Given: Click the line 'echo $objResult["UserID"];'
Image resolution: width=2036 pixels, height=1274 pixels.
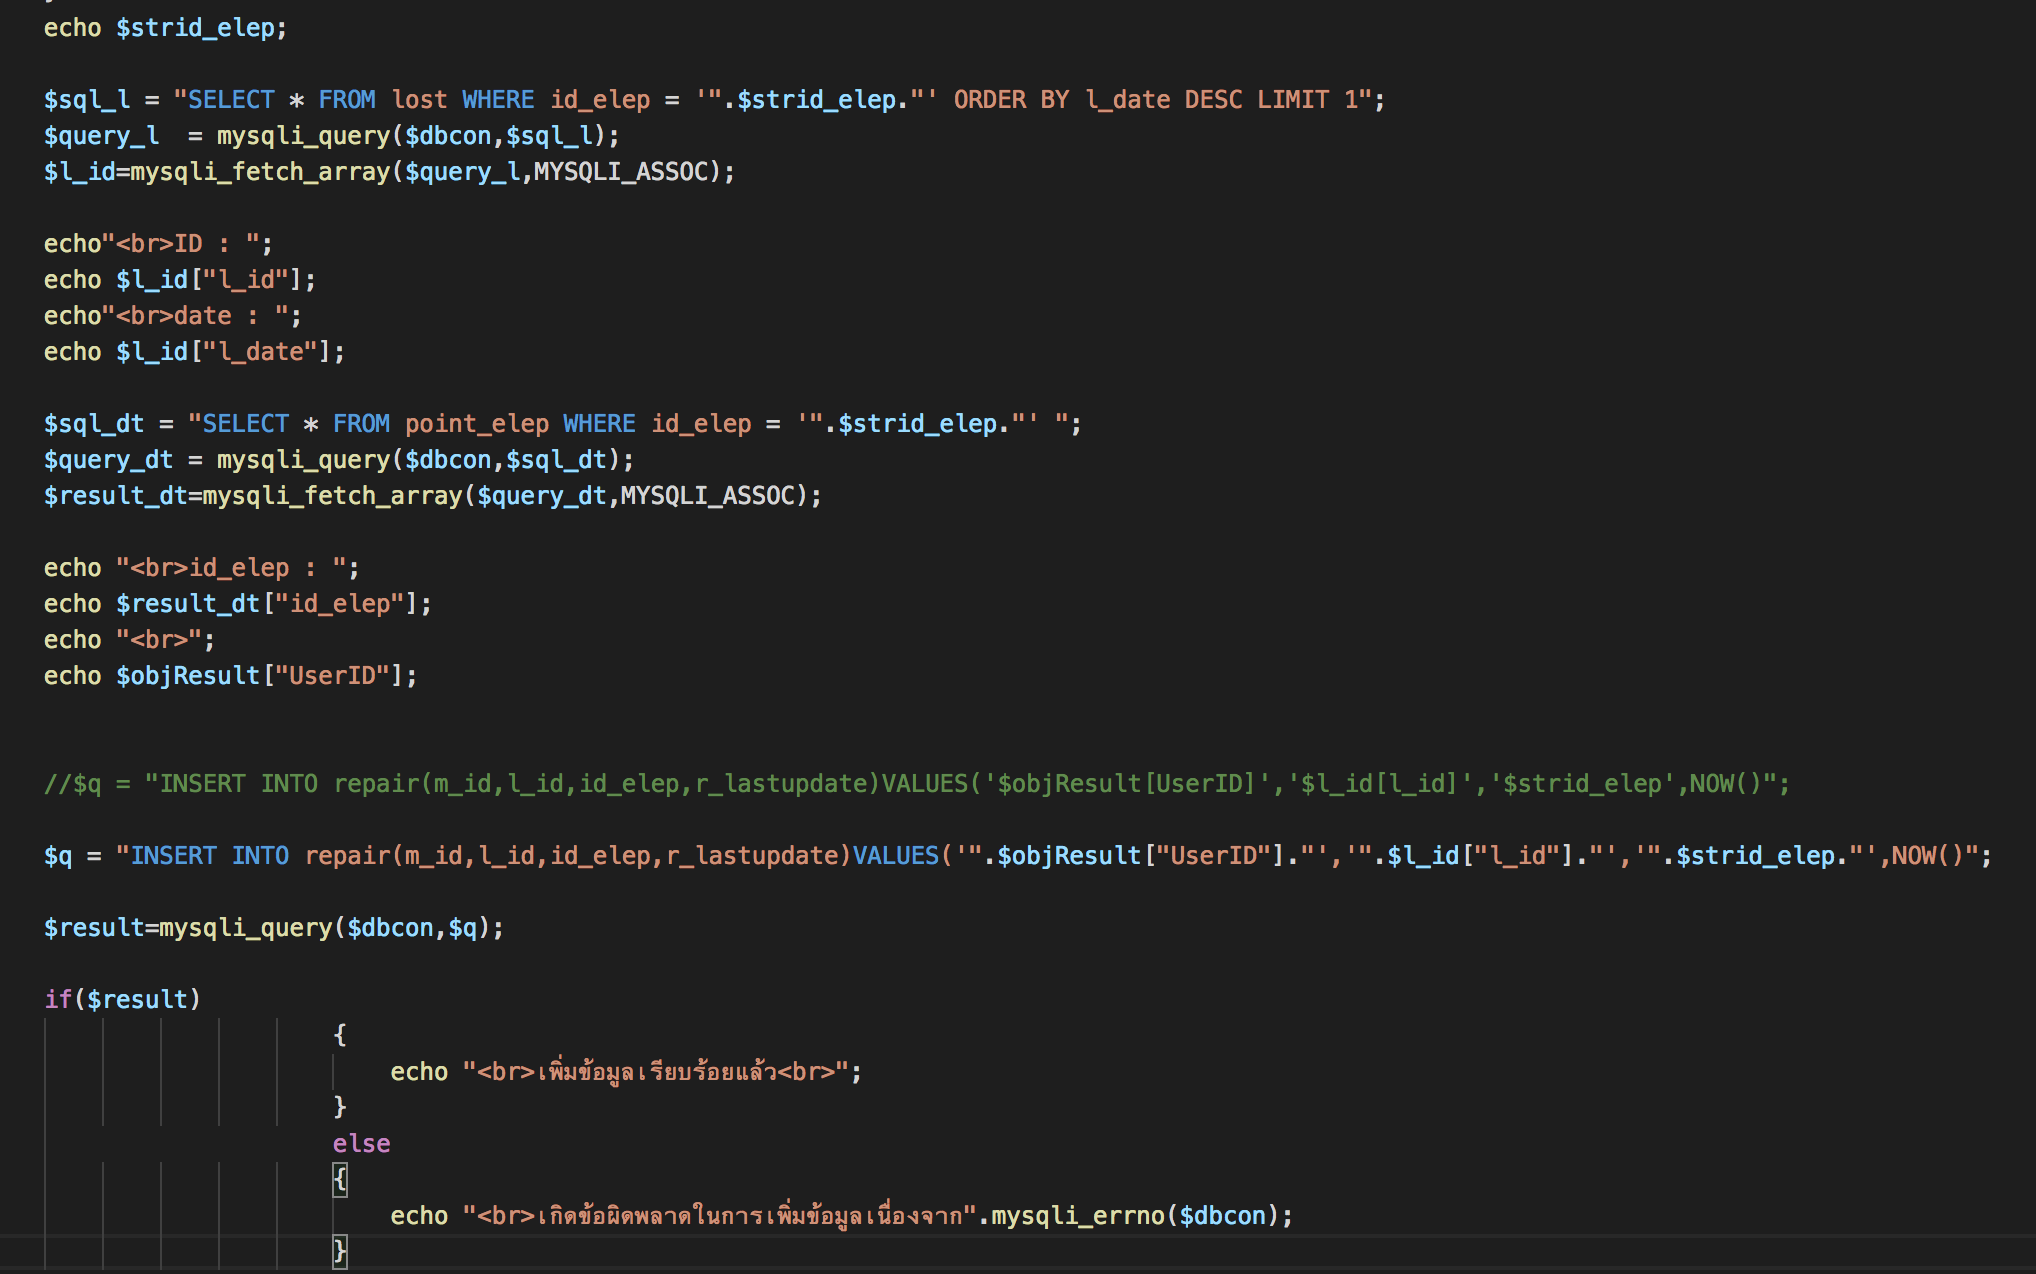Looking at the screenshot, I should pos(230,676).
